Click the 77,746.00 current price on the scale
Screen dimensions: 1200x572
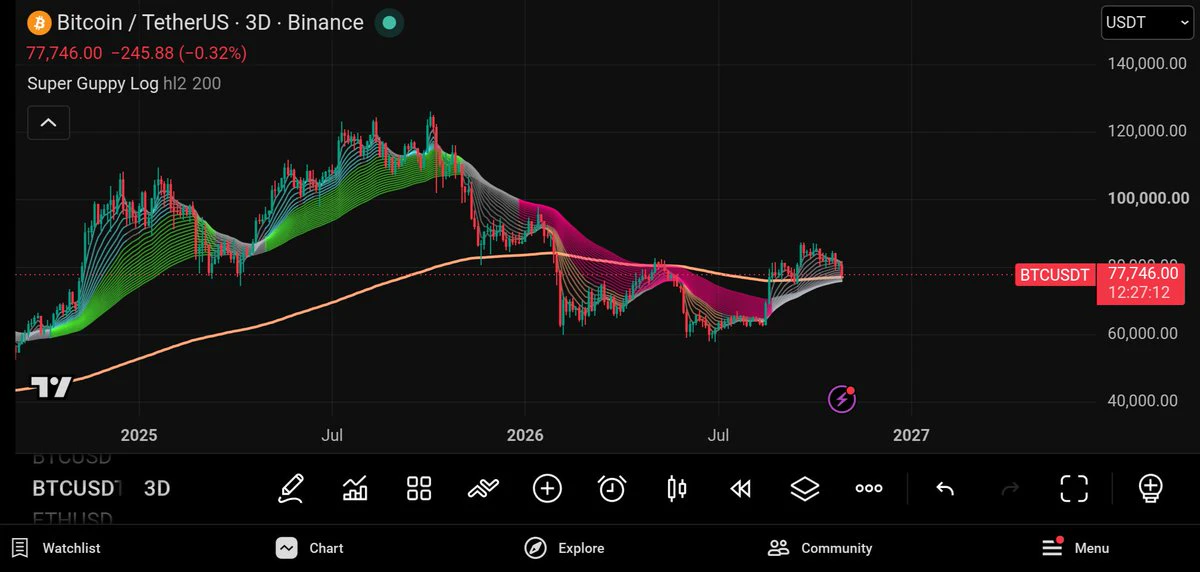point(1141,273)
